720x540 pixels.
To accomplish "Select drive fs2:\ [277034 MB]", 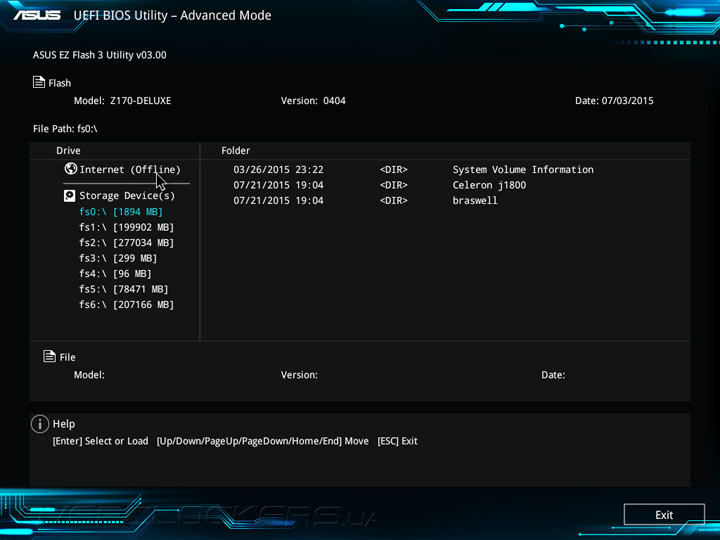I will [x=126, y=243].
